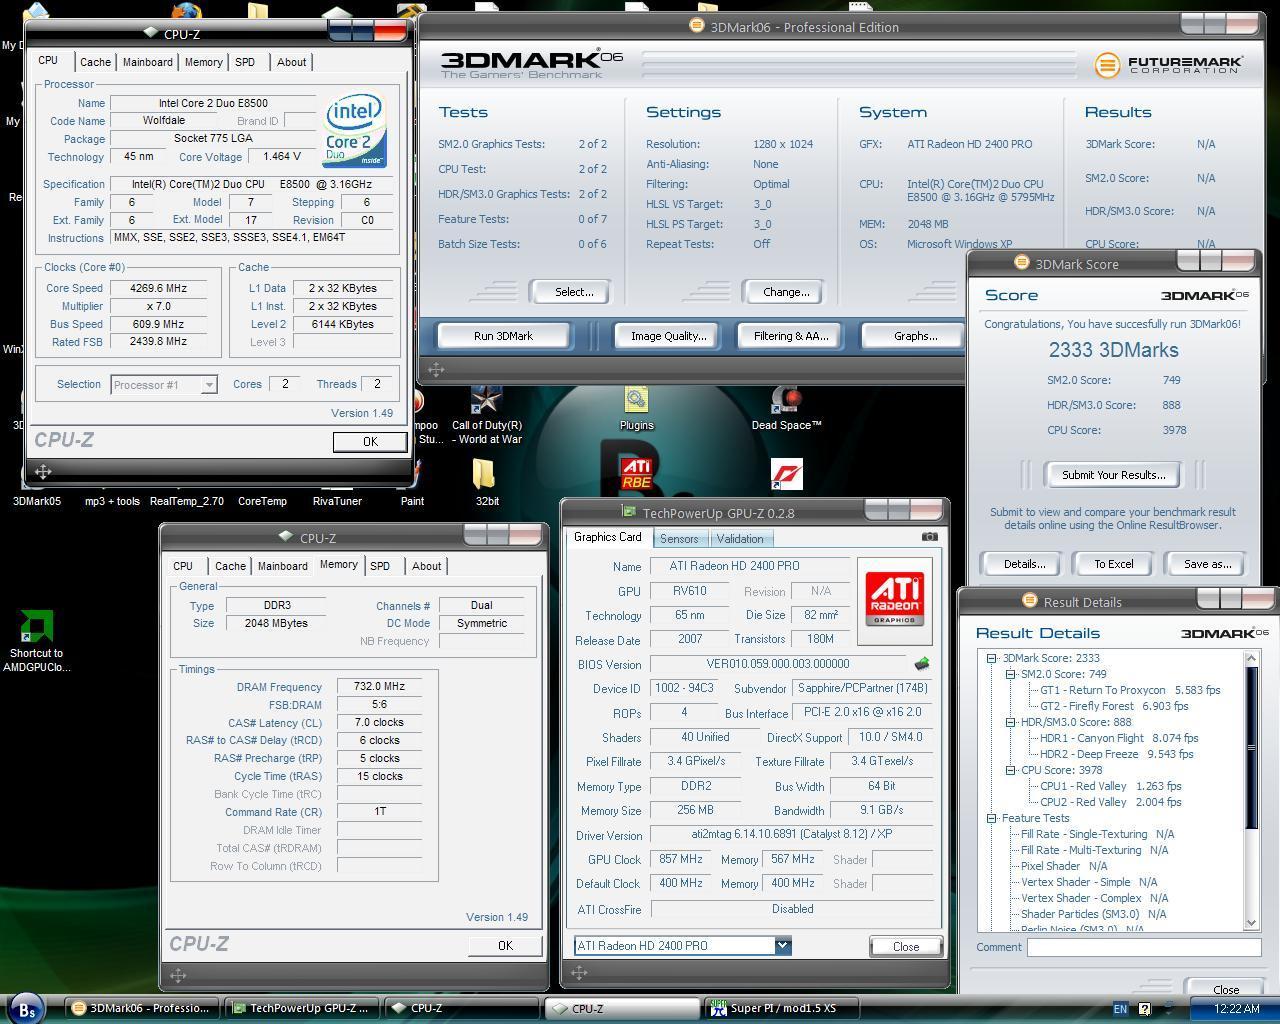Open the CPU tab in the lower CPU-Z window
The image size is (1280, 1024).
pyautogui.click(x=183, y=566)
